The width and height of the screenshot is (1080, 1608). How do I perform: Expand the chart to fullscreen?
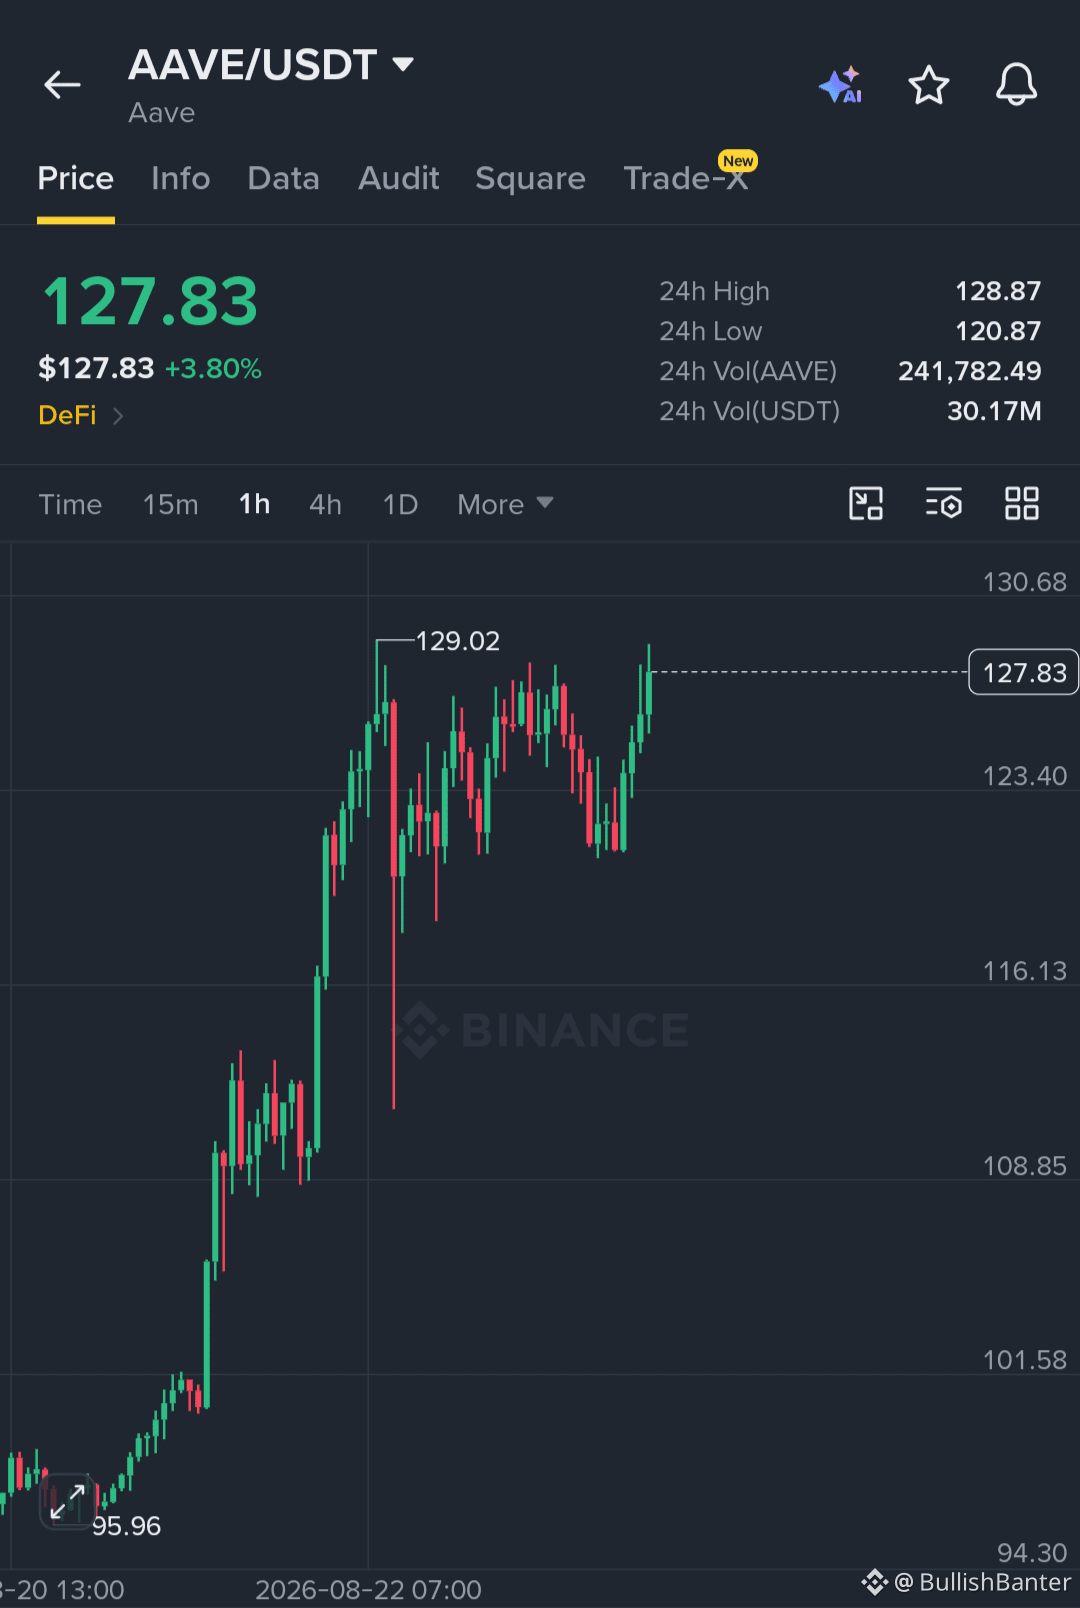67,1501
